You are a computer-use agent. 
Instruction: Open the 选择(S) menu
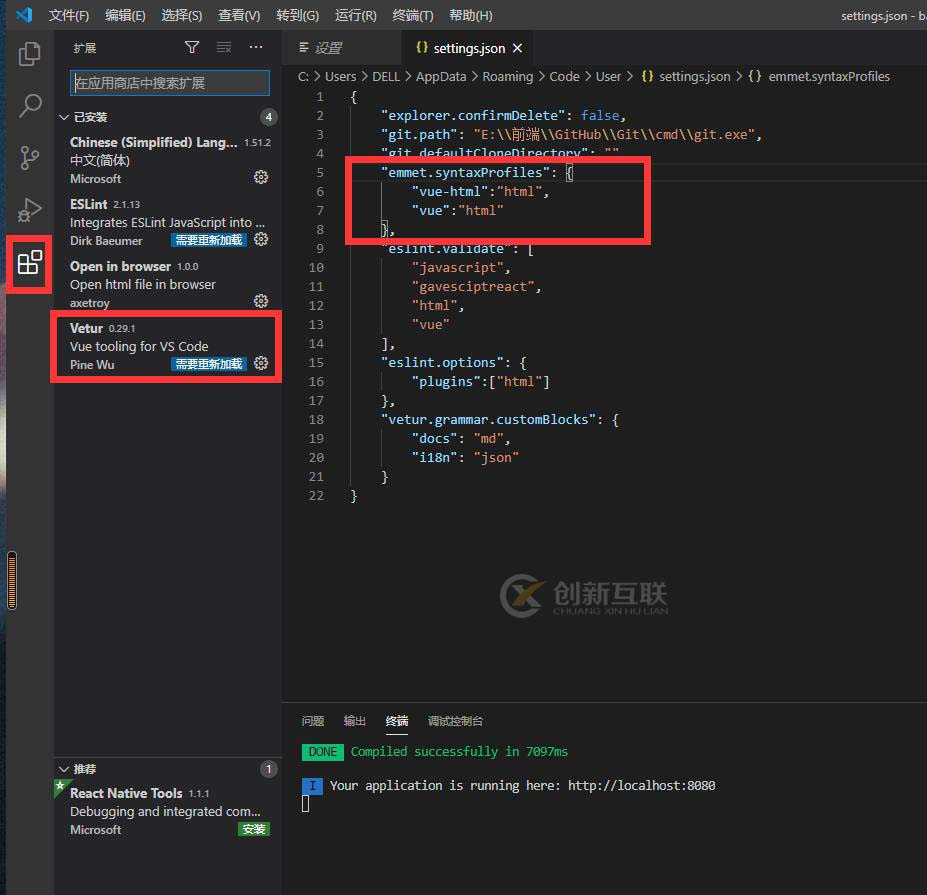point(181,15)
